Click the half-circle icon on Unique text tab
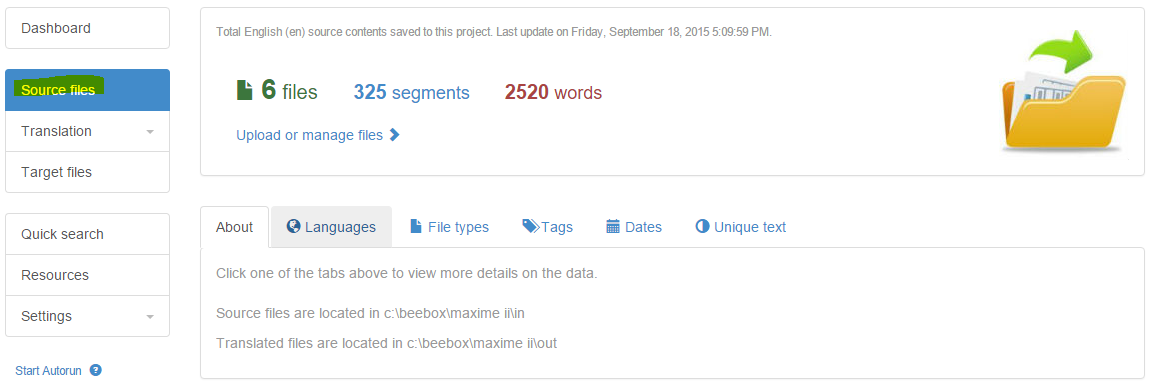This screenshot has height=385, width=1153. (702, 226)
